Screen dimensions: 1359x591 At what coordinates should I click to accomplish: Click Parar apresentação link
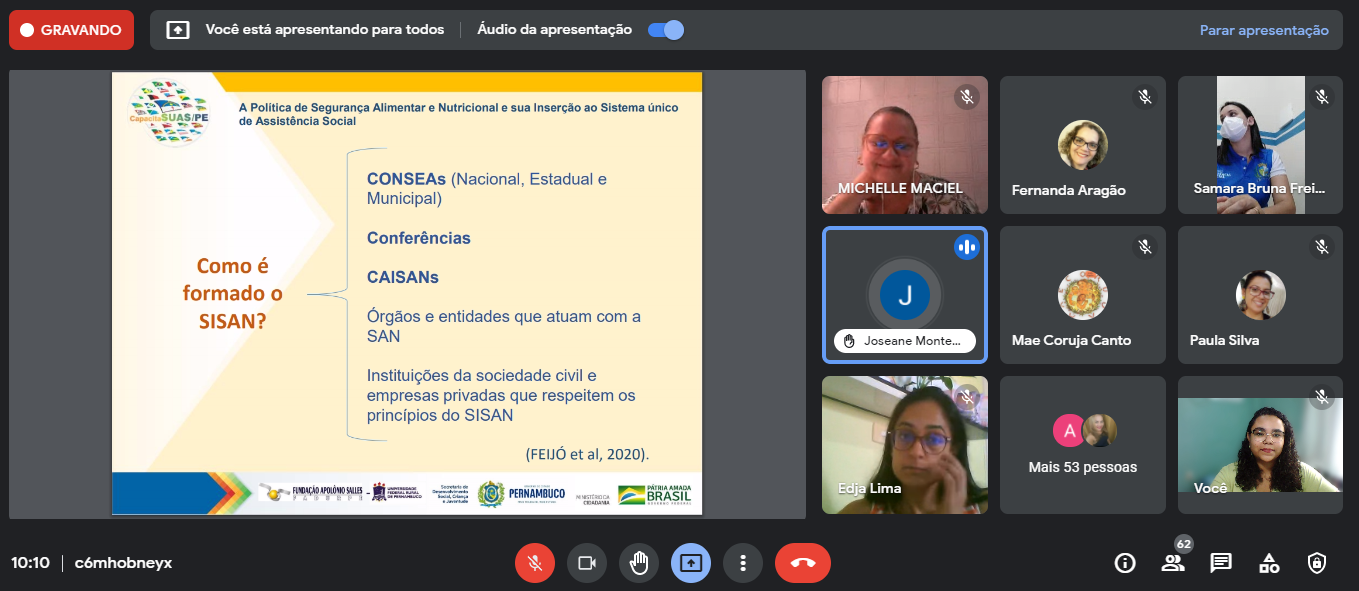tap(1264, 30)
